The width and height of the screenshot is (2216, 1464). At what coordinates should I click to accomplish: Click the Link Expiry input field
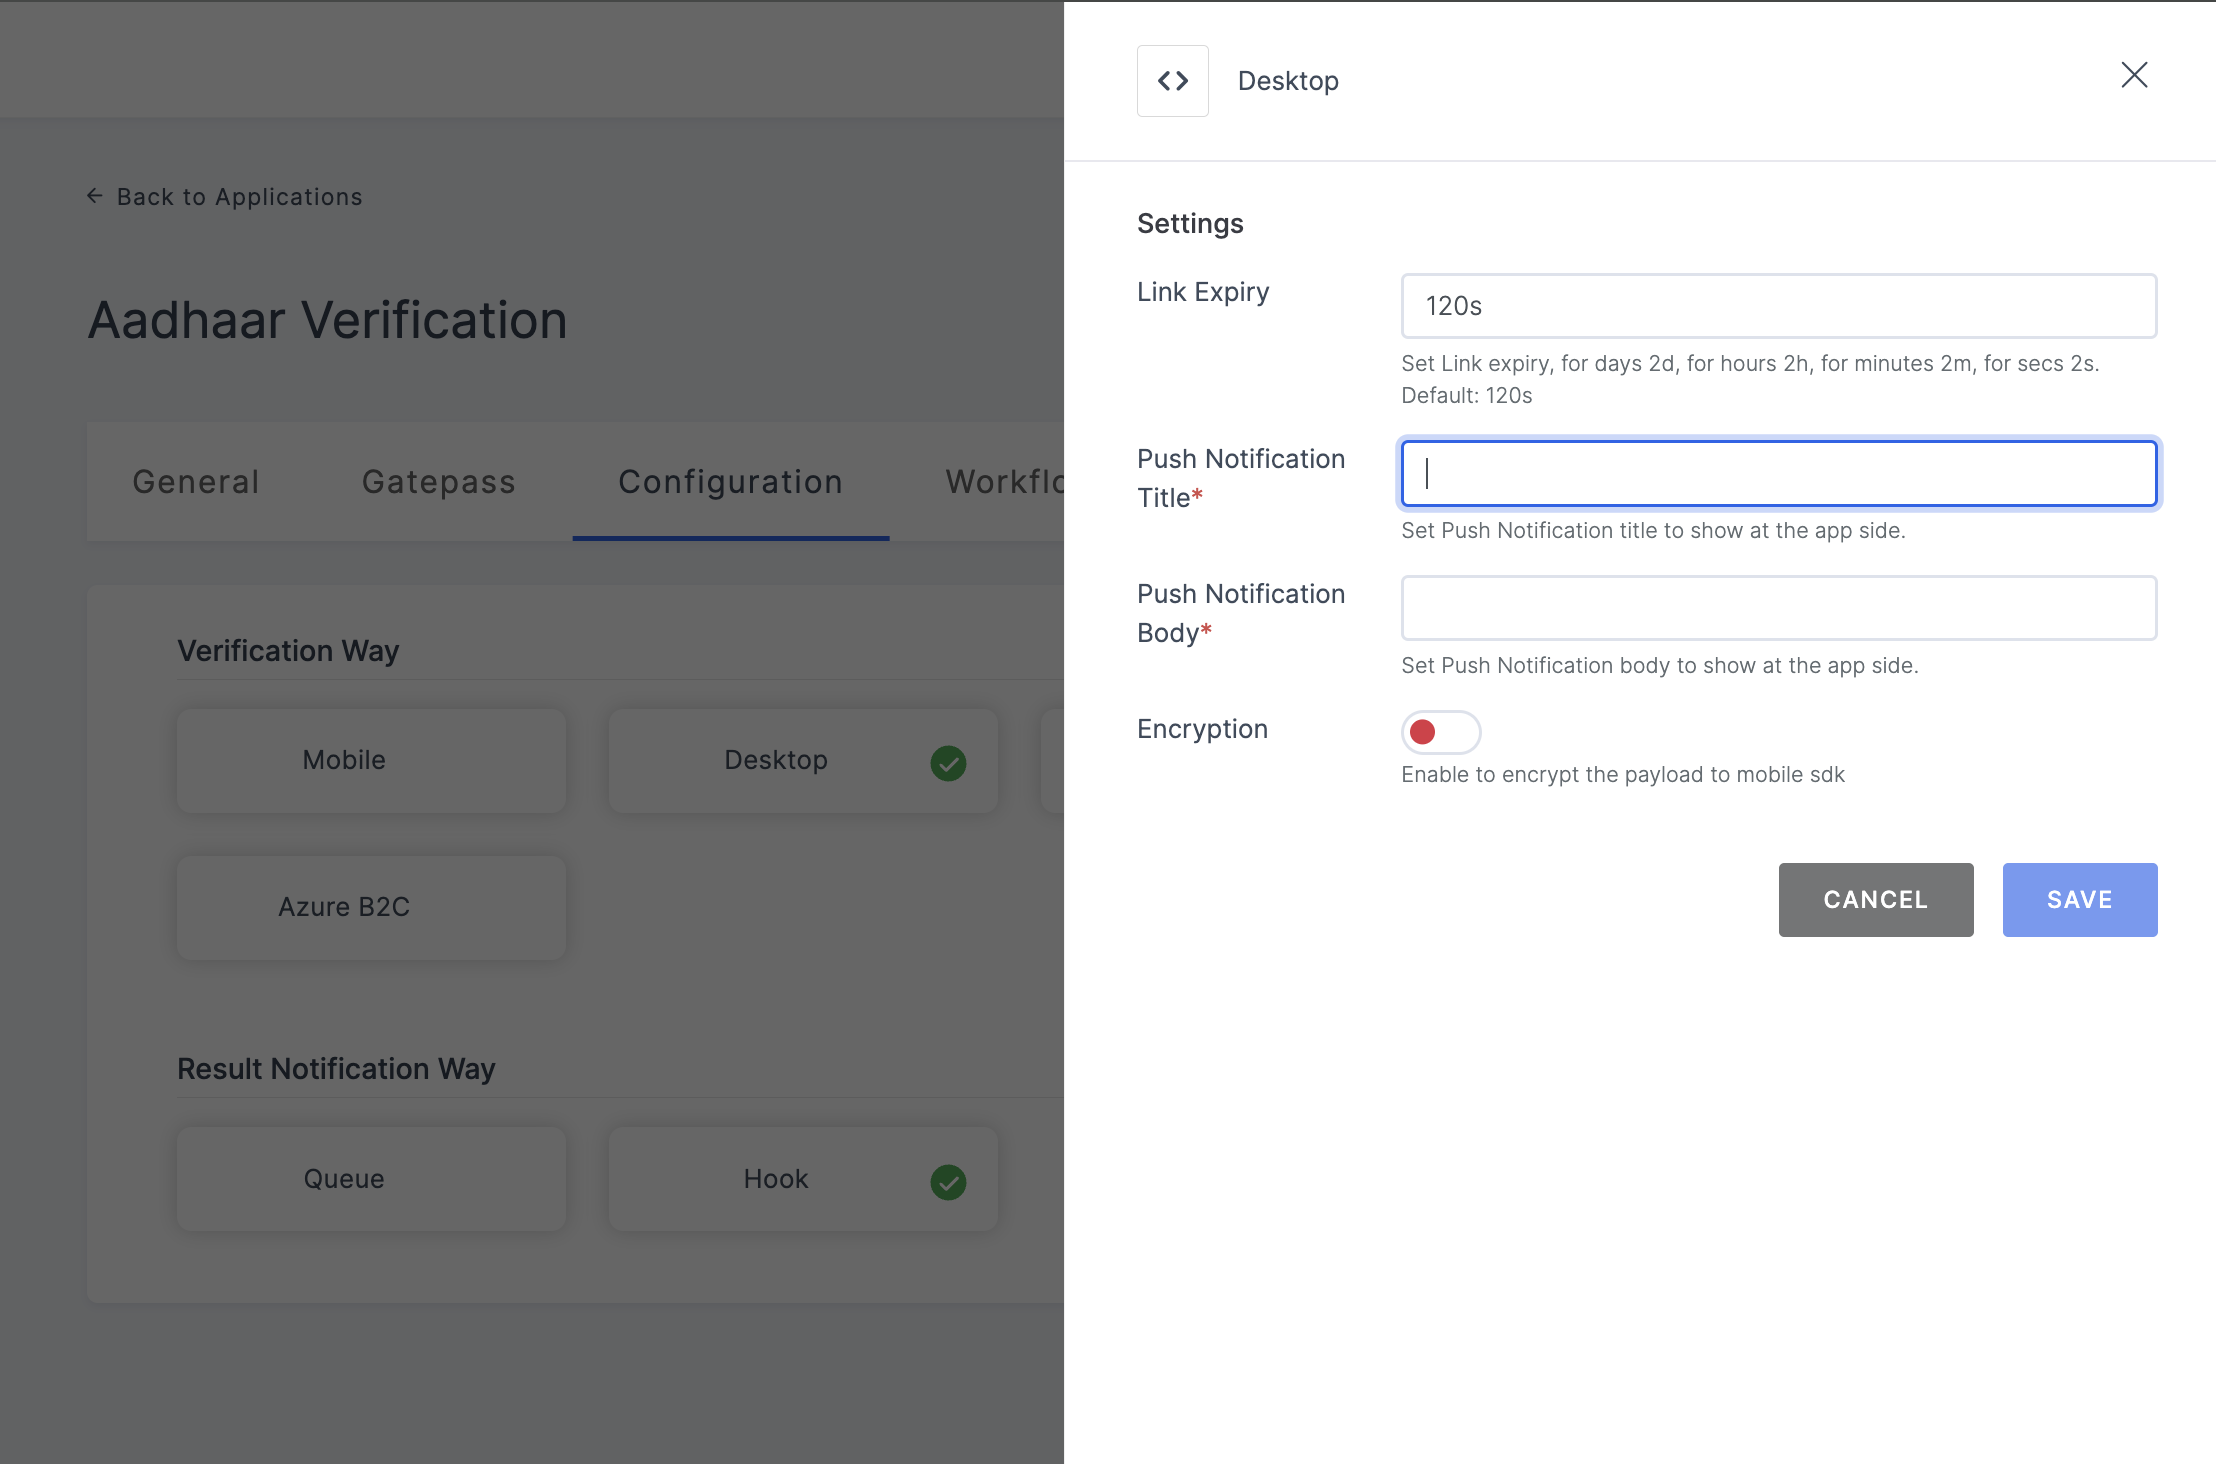coord(1778,306)
